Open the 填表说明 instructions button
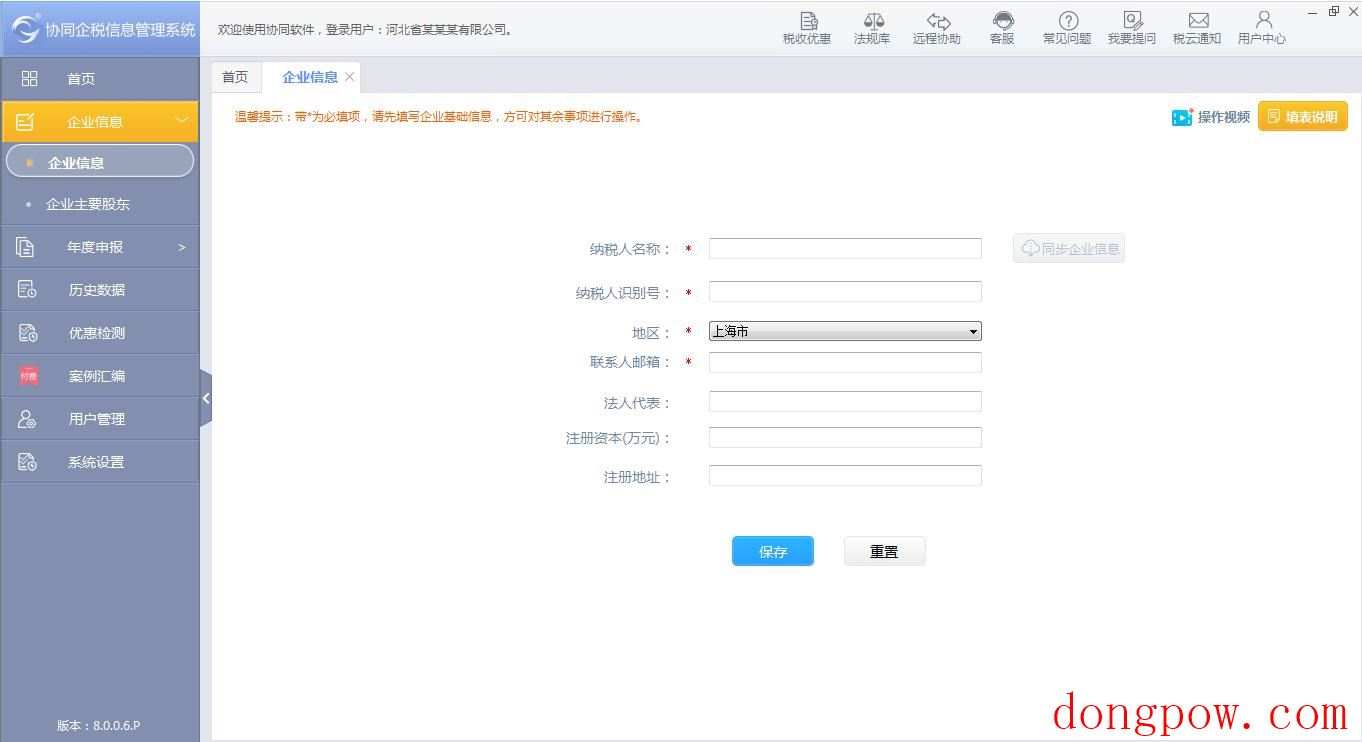This screenshot has width=1362, height=742. click(x=1303, y=117)
